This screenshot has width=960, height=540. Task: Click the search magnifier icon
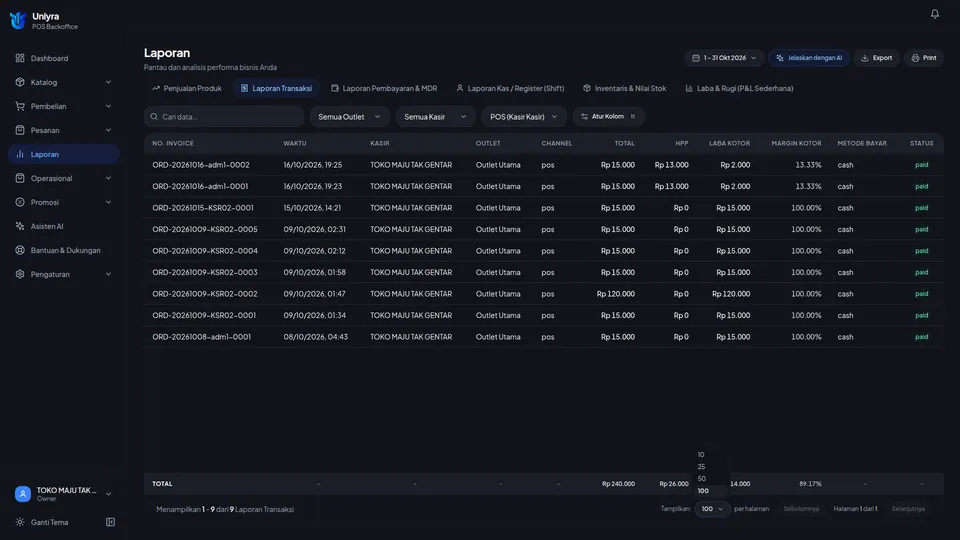(154, 116)
